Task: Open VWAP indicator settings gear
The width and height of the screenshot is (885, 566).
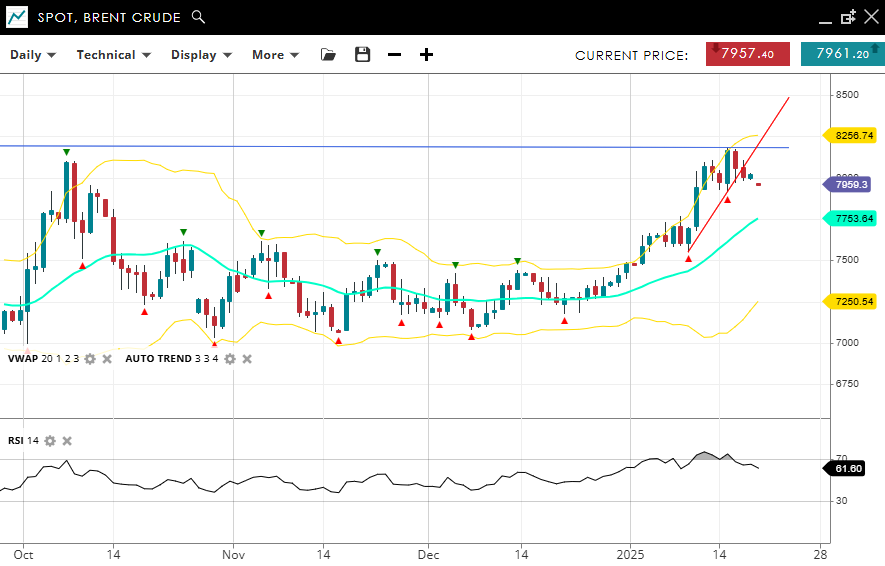Action: point(90,358)
